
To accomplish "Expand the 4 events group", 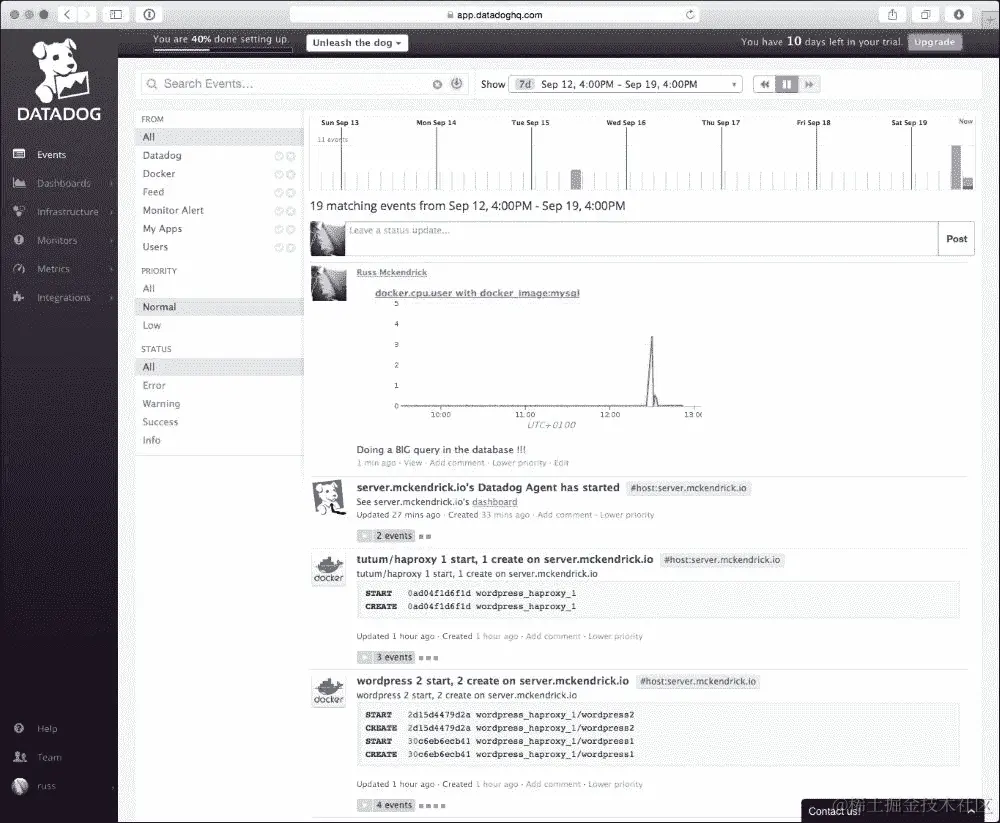I will click(x=387, y=805).
